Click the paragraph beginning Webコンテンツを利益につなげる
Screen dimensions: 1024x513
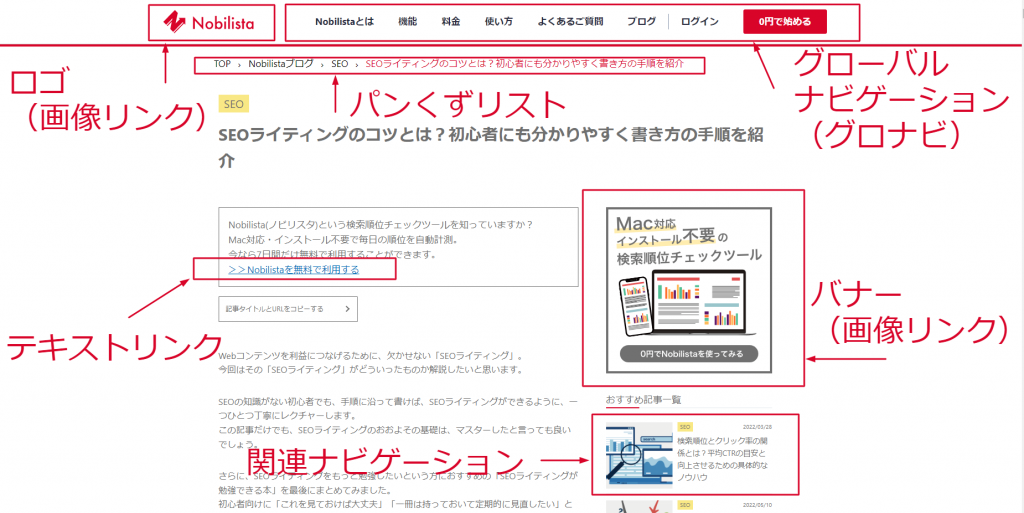pos(371,364)
